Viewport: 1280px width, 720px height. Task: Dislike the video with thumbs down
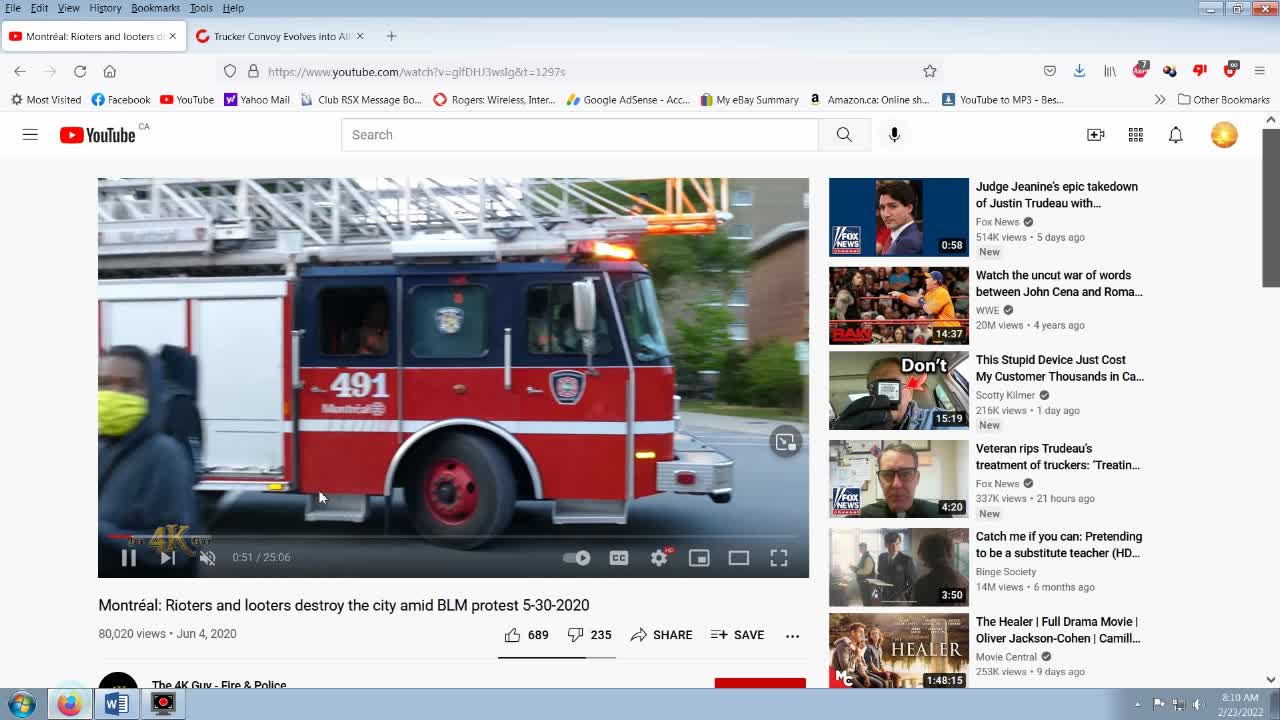click(x=589, y=635)
